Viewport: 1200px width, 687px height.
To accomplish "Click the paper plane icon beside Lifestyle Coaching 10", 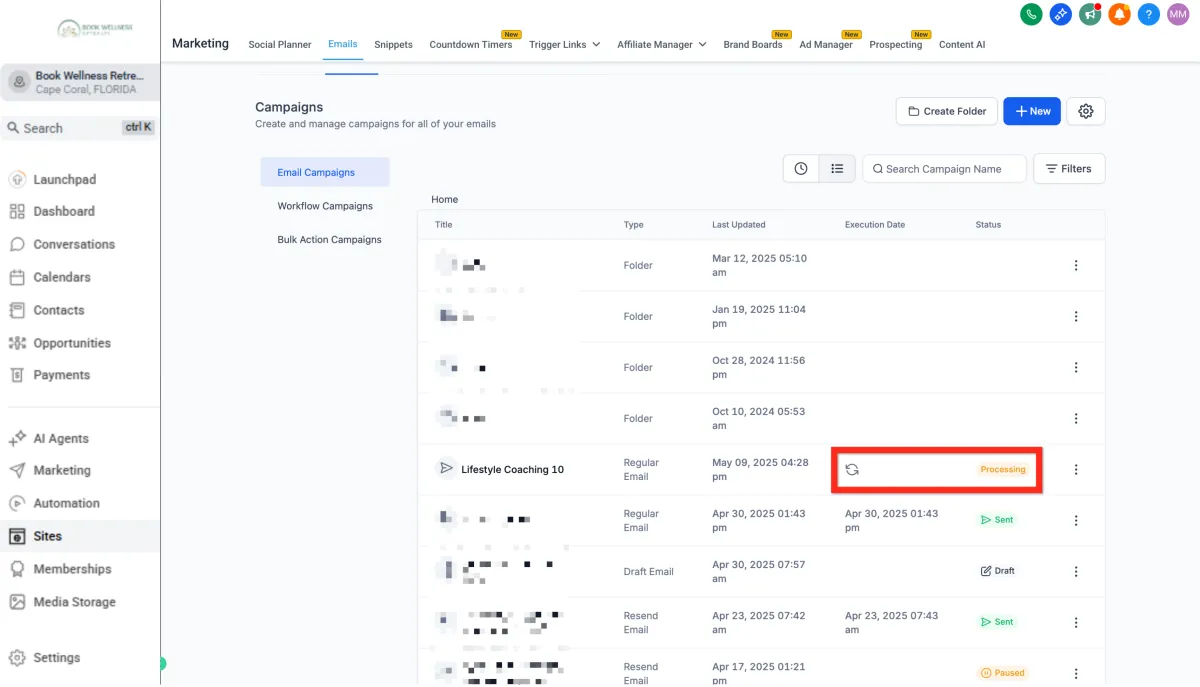I will click(446, 468).
